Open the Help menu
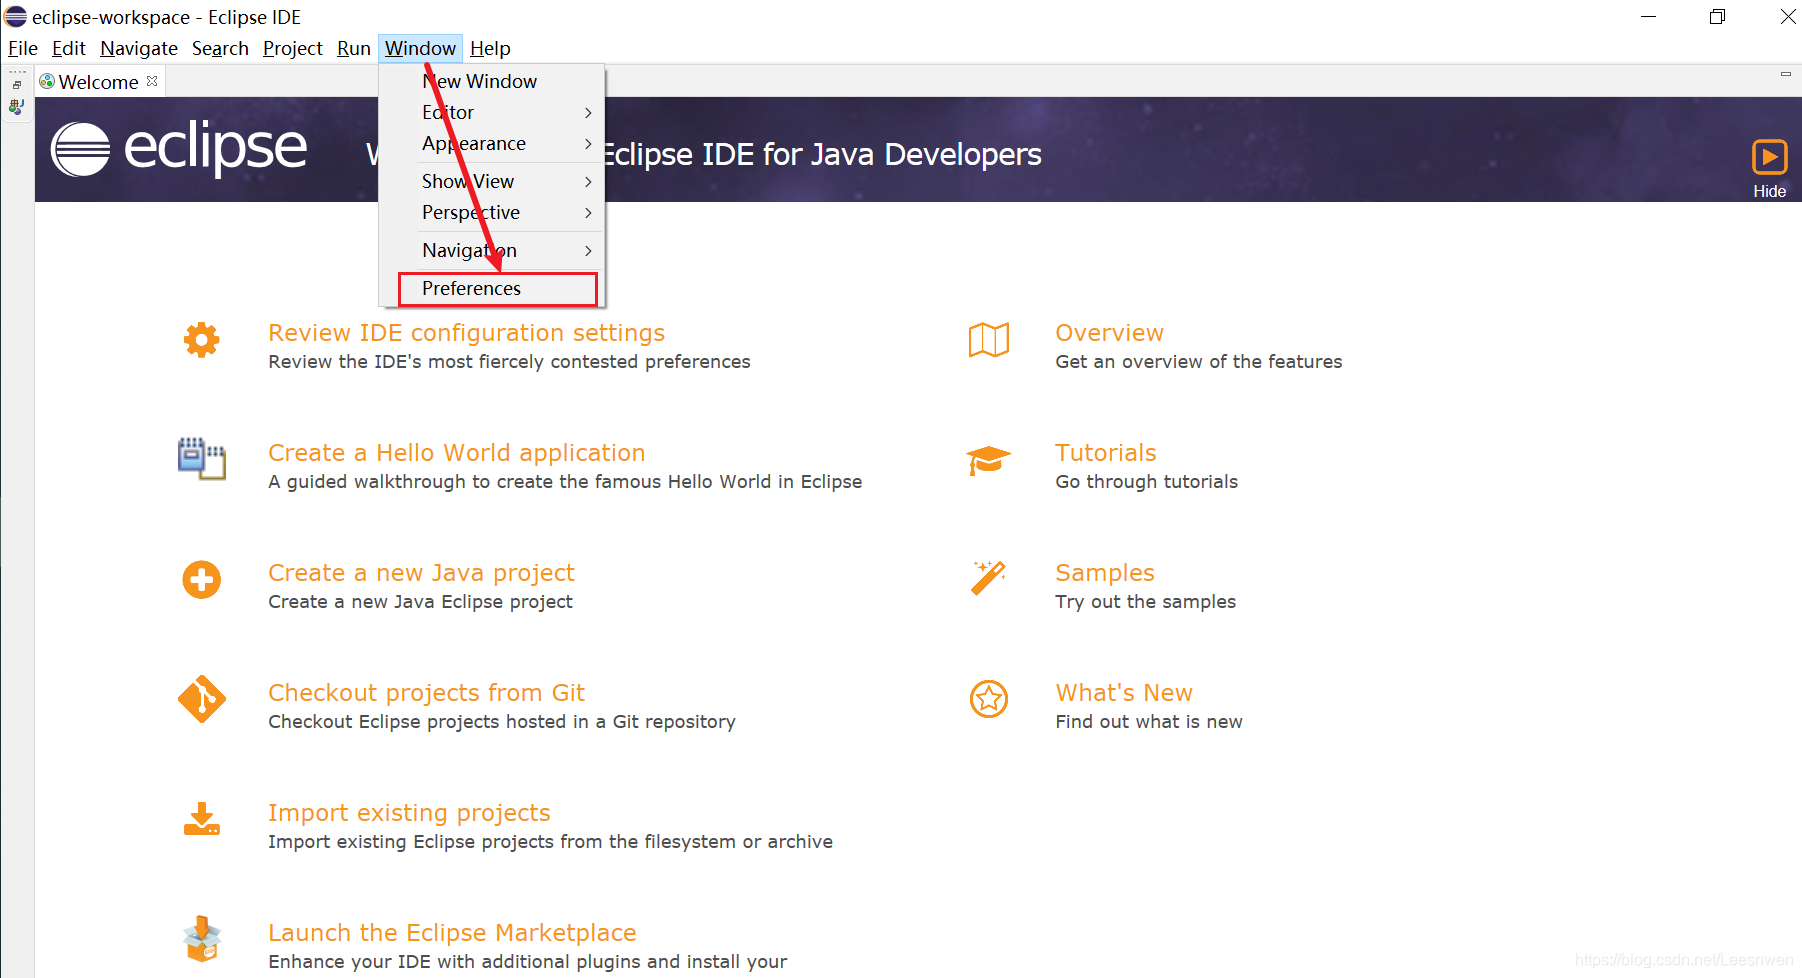The image size is (1802, 978). point(490,48)
